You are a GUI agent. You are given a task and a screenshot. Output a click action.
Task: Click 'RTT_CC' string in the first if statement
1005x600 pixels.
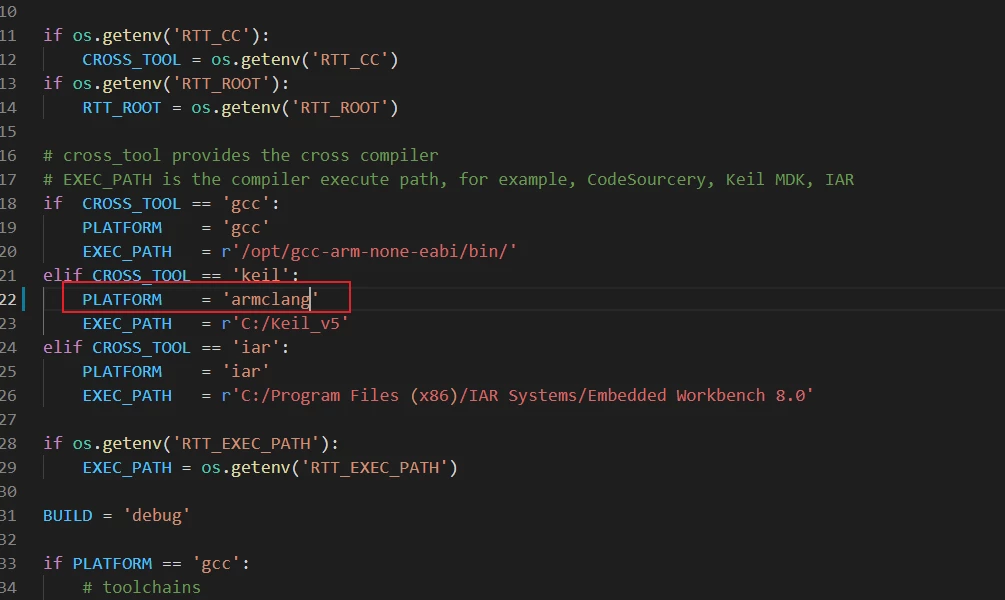point(211,35)
